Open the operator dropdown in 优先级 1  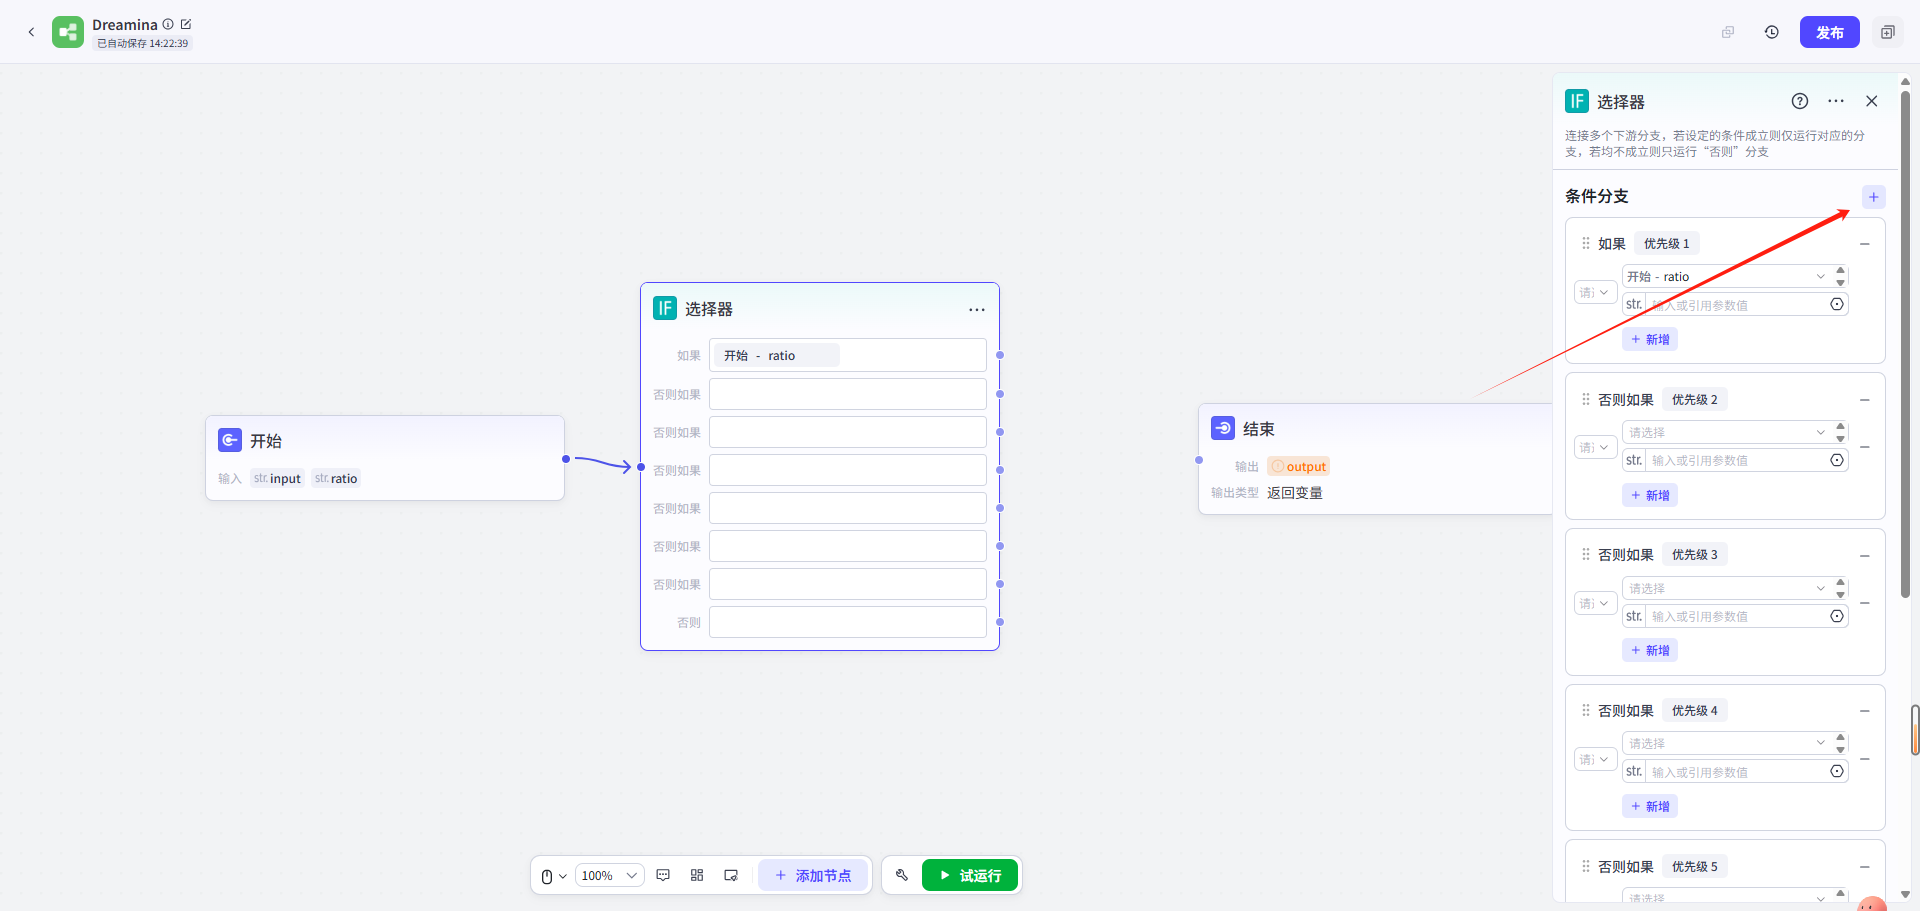click(x=1595, y=292)
